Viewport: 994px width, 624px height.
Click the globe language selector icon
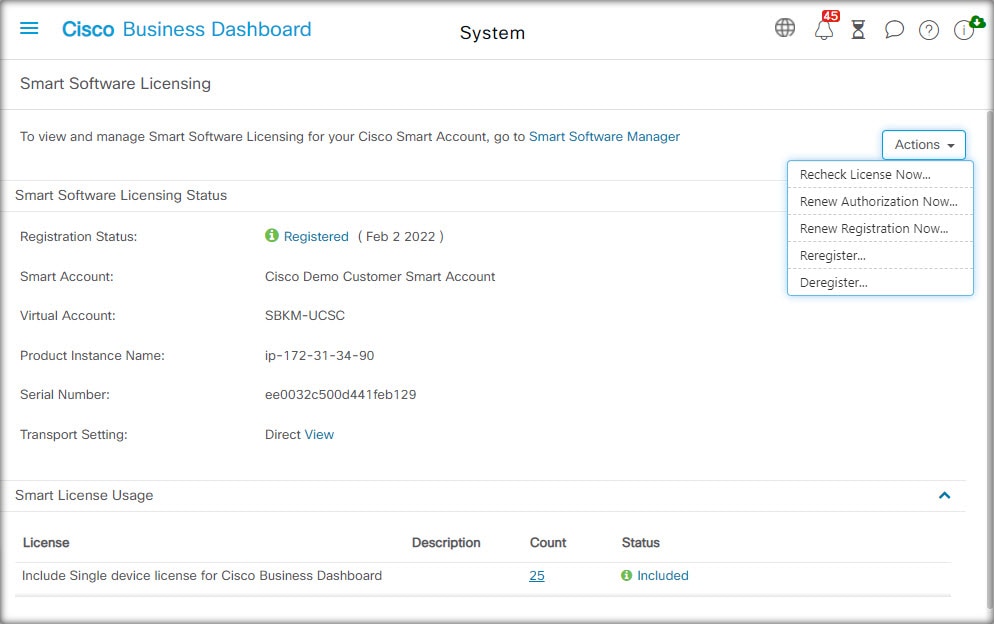(x=785, y=28)
